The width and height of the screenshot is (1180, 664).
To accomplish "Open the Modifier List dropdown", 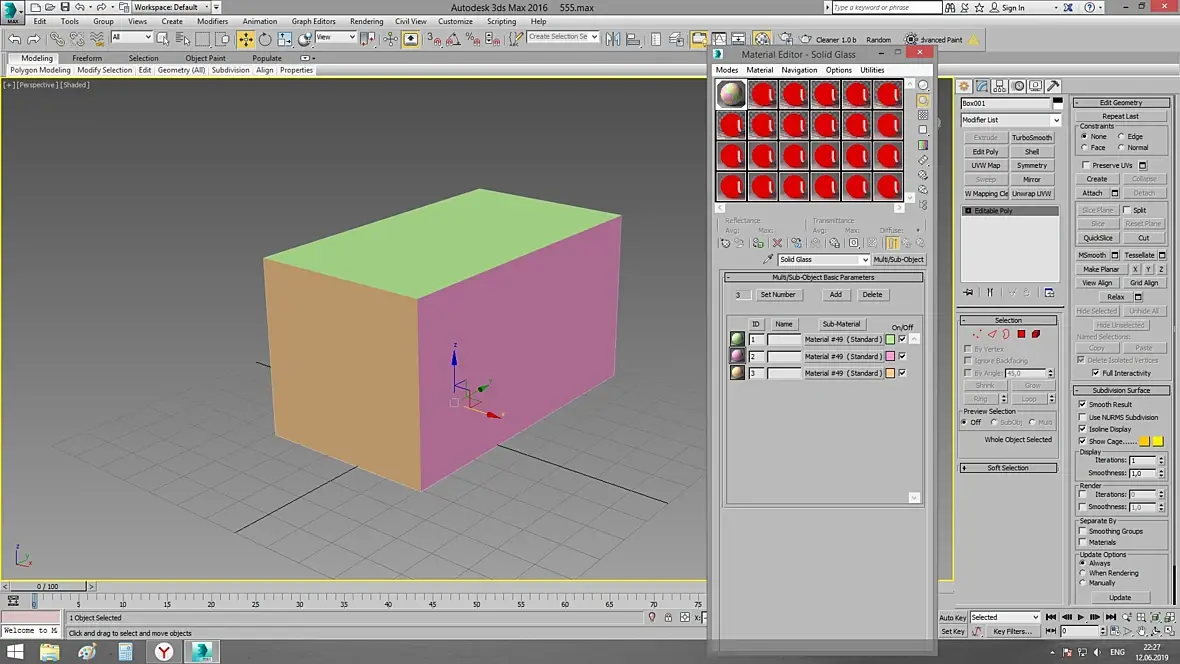I will point(1010,120).
